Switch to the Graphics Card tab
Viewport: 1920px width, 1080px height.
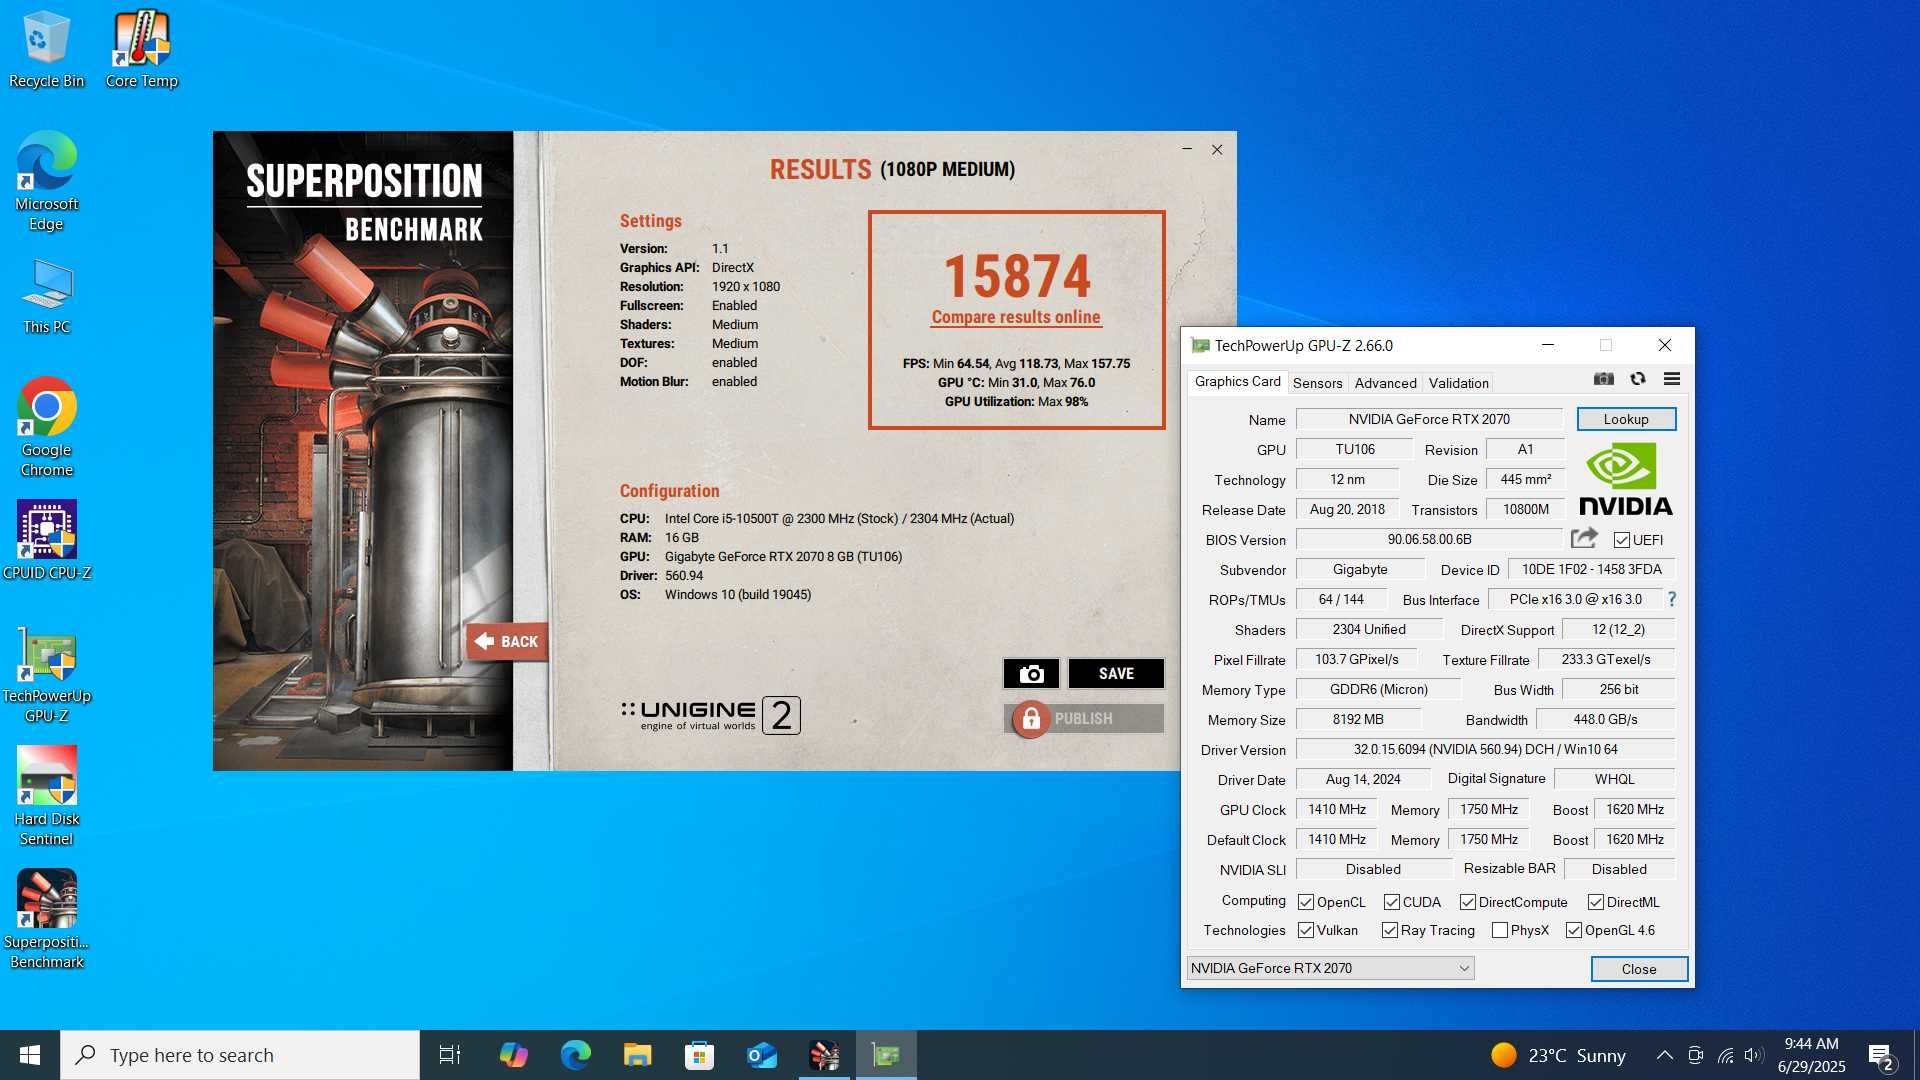coord(1237,382)
